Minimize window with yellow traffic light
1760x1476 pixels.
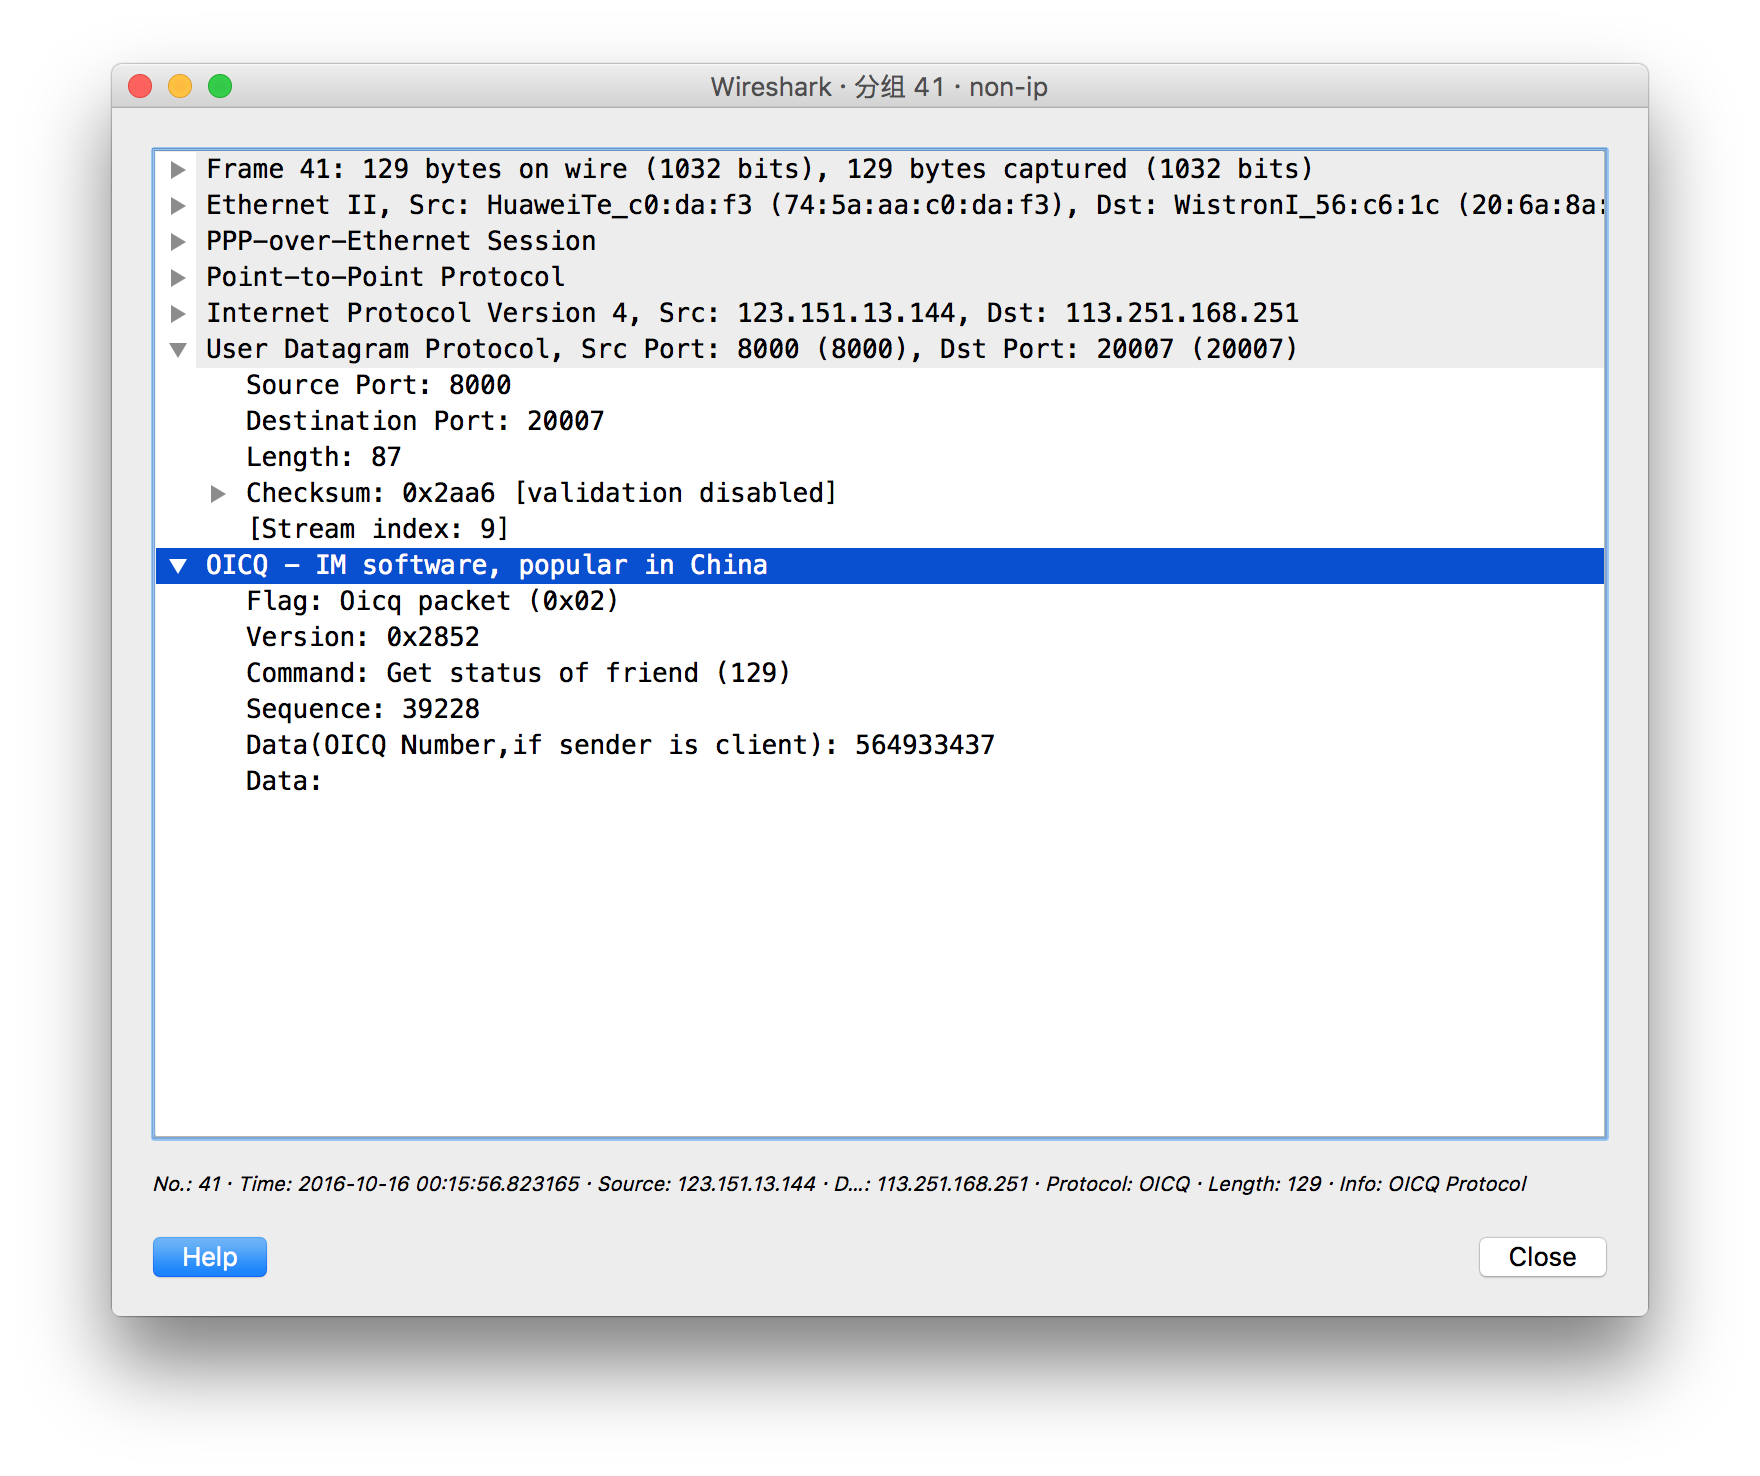180,86
